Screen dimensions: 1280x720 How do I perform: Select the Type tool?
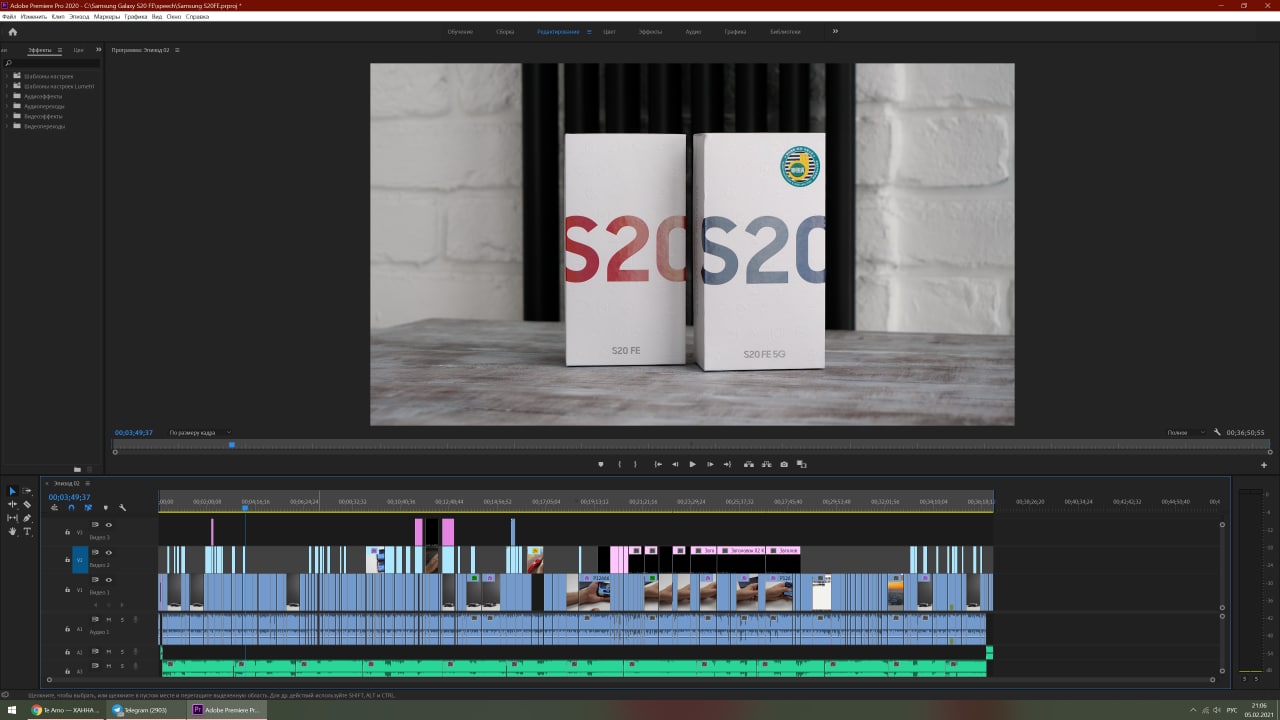click(x=27, y=532)
